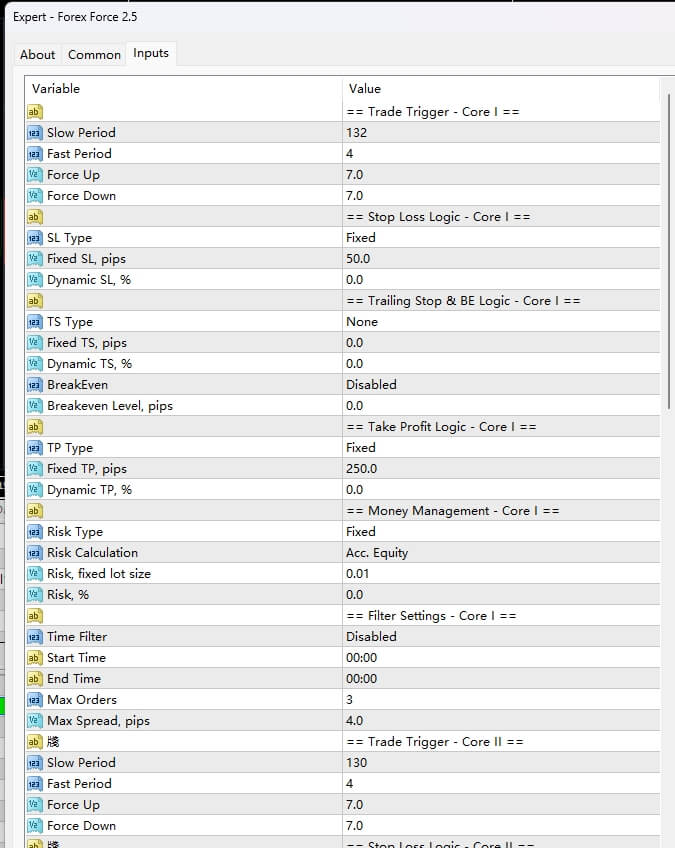Click the icon next to Max Orders
Image resolution: width=675 pixels, height=848 pixels.
[34, 700]
